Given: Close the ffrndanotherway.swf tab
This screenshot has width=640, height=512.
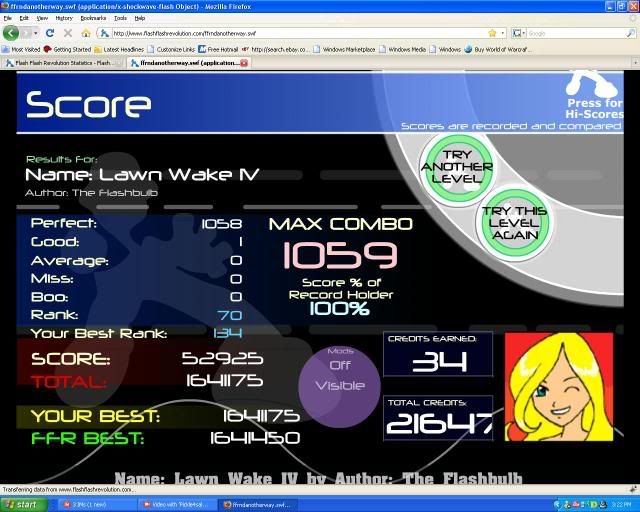Looking at the screenshot, I should [x=244, y=63].
